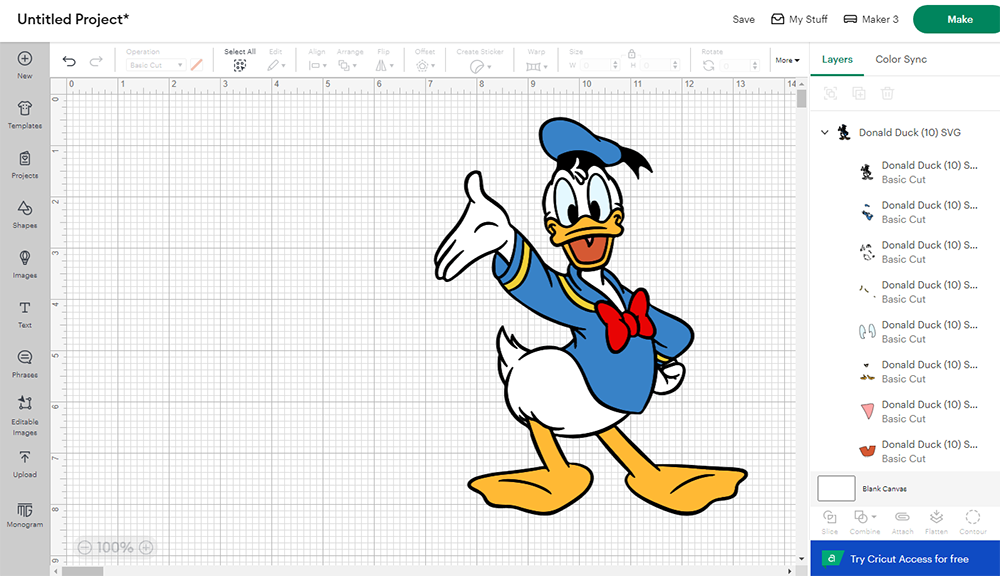Viewport: 1000px width, 576px height.
Task: Collapse the Donald Duck (10) SVG group
Action: (825, 132)
